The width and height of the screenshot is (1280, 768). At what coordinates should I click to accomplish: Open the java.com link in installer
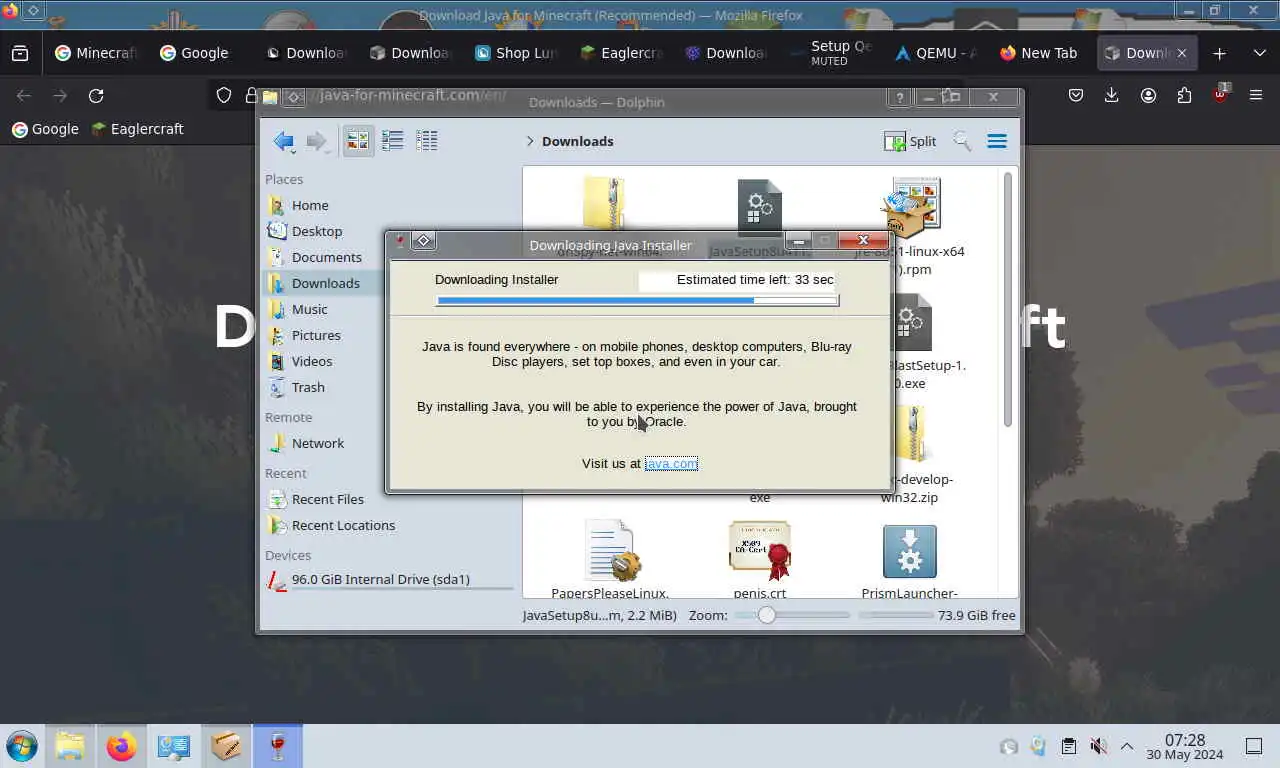(671, 464)
